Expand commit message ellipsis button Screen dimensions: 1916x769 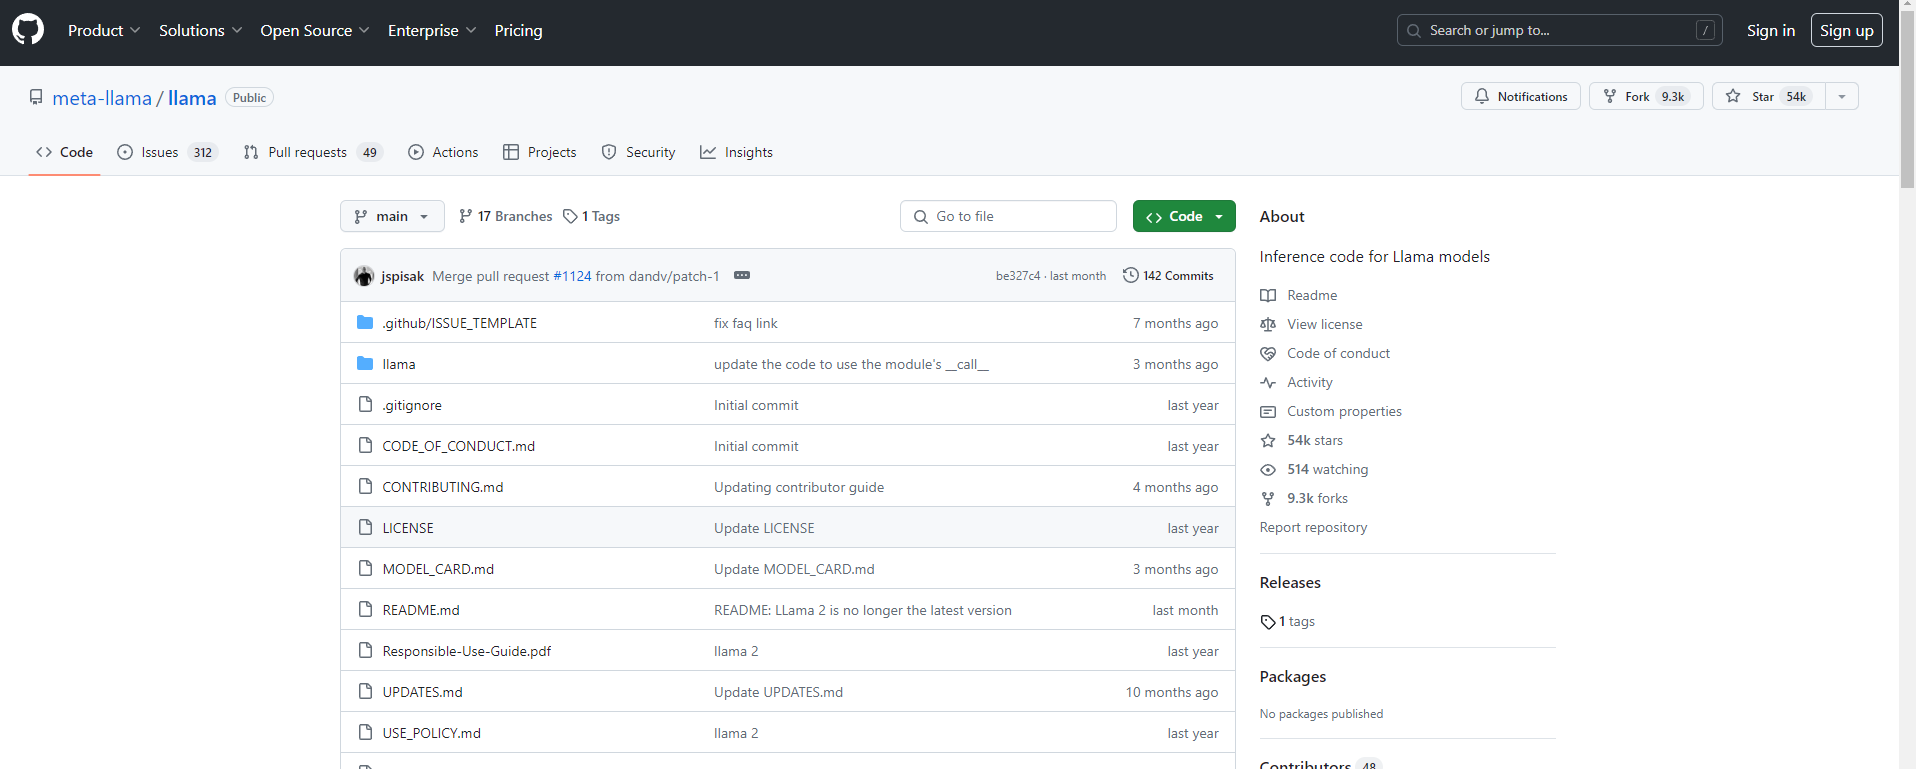click(742, 275)
